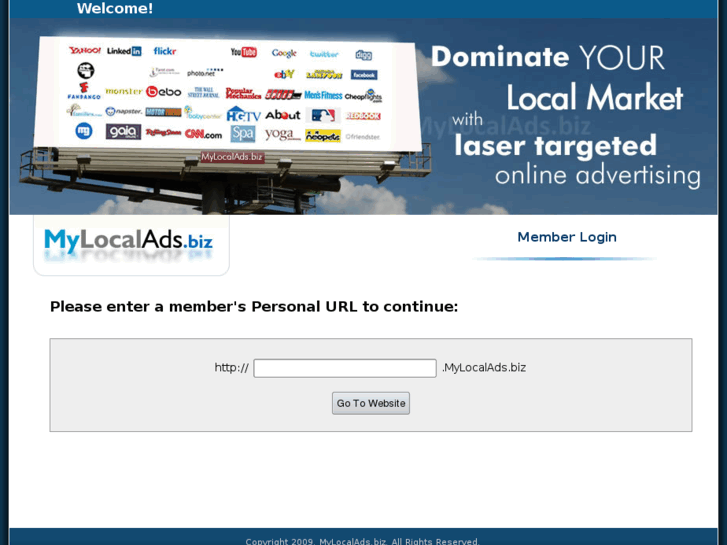This screenshot has height=545, width=727.
Task: Click the 'Please enter a member's Personal URL' heading
Action: point(254,307)
